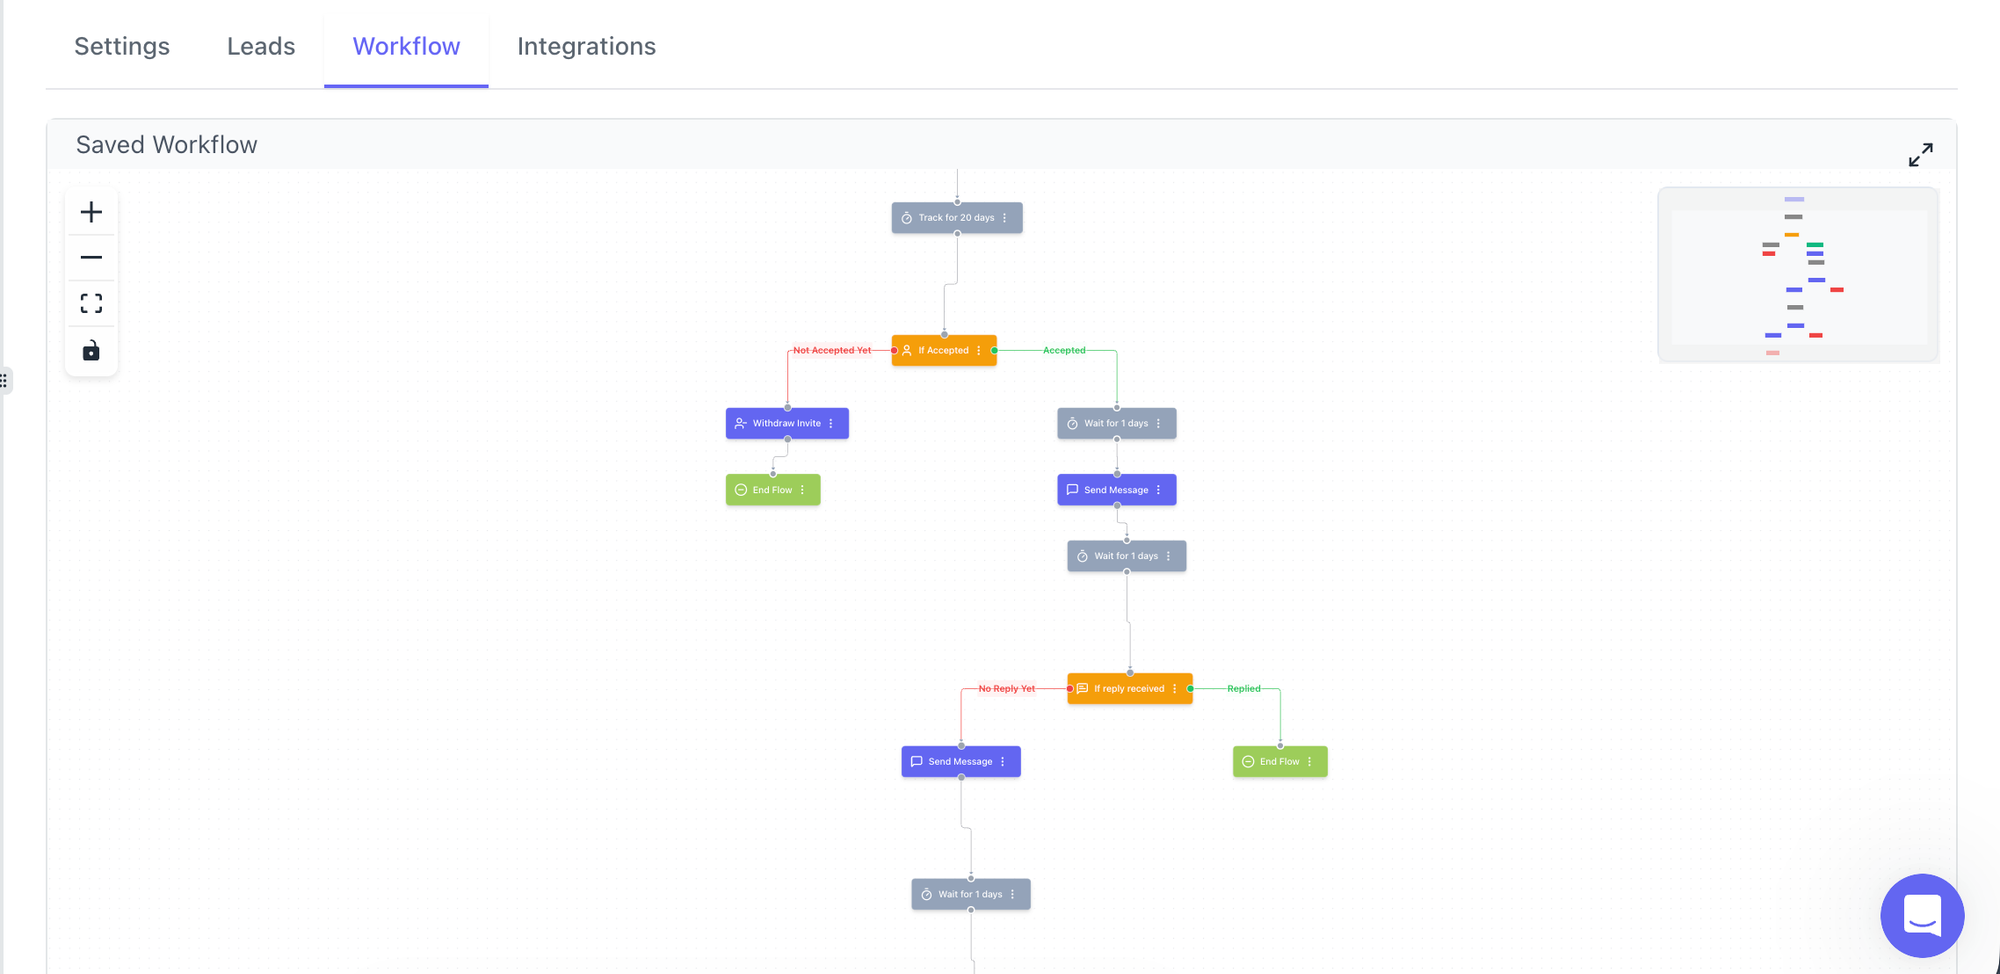Expand workflow to fullscreen
The height and width of the screenshot is (974, 2000).
point(1920,155)
